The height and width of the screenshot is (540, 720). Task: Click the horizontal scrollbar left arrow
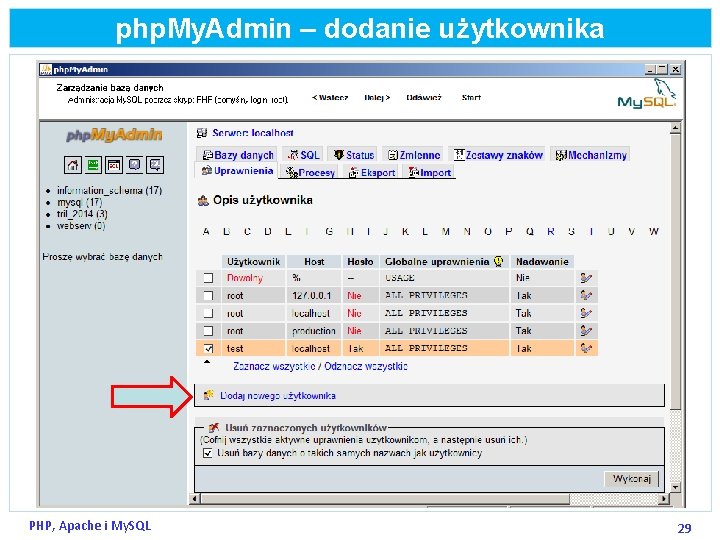[x=195, y=498]
